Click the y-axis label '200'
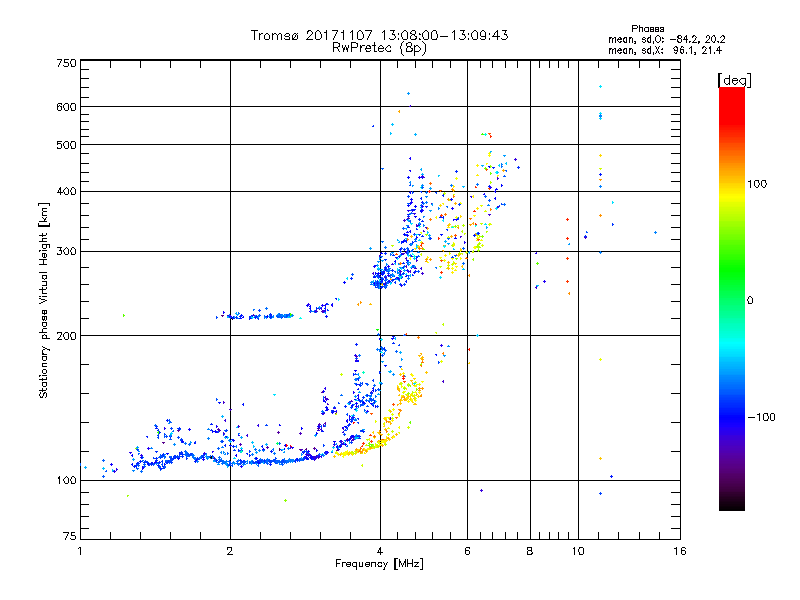Image resolution: width=800 pixels, height=600 pixels. tap(66, 336)
